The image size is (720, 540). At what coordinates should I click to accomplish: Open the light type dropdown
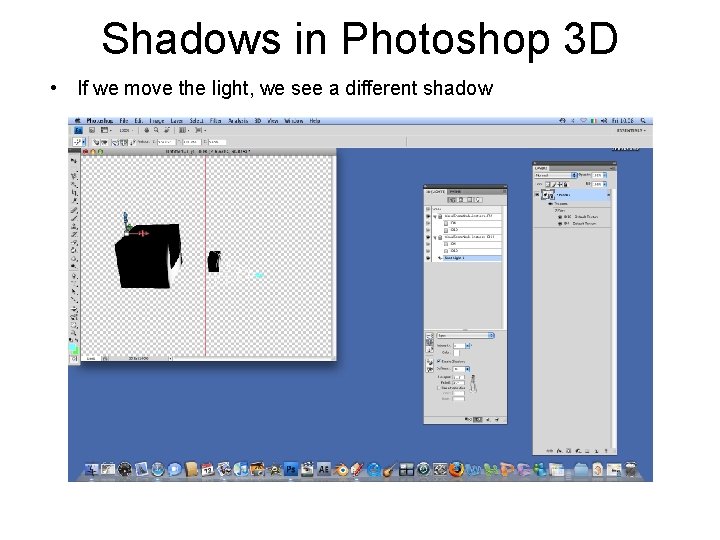tap(465, 336)
